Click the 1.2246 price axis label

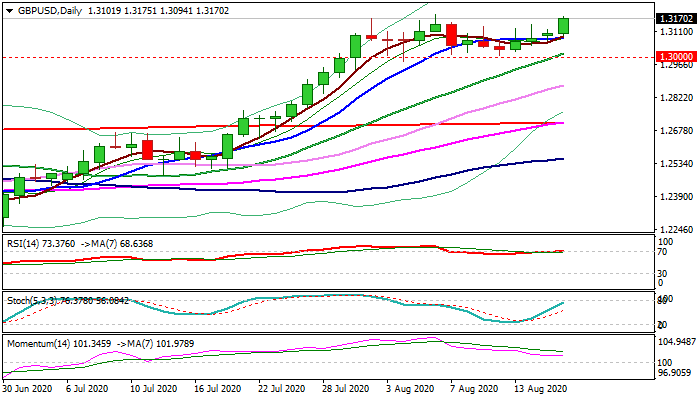pyautogui.click(x=674, y=229)
